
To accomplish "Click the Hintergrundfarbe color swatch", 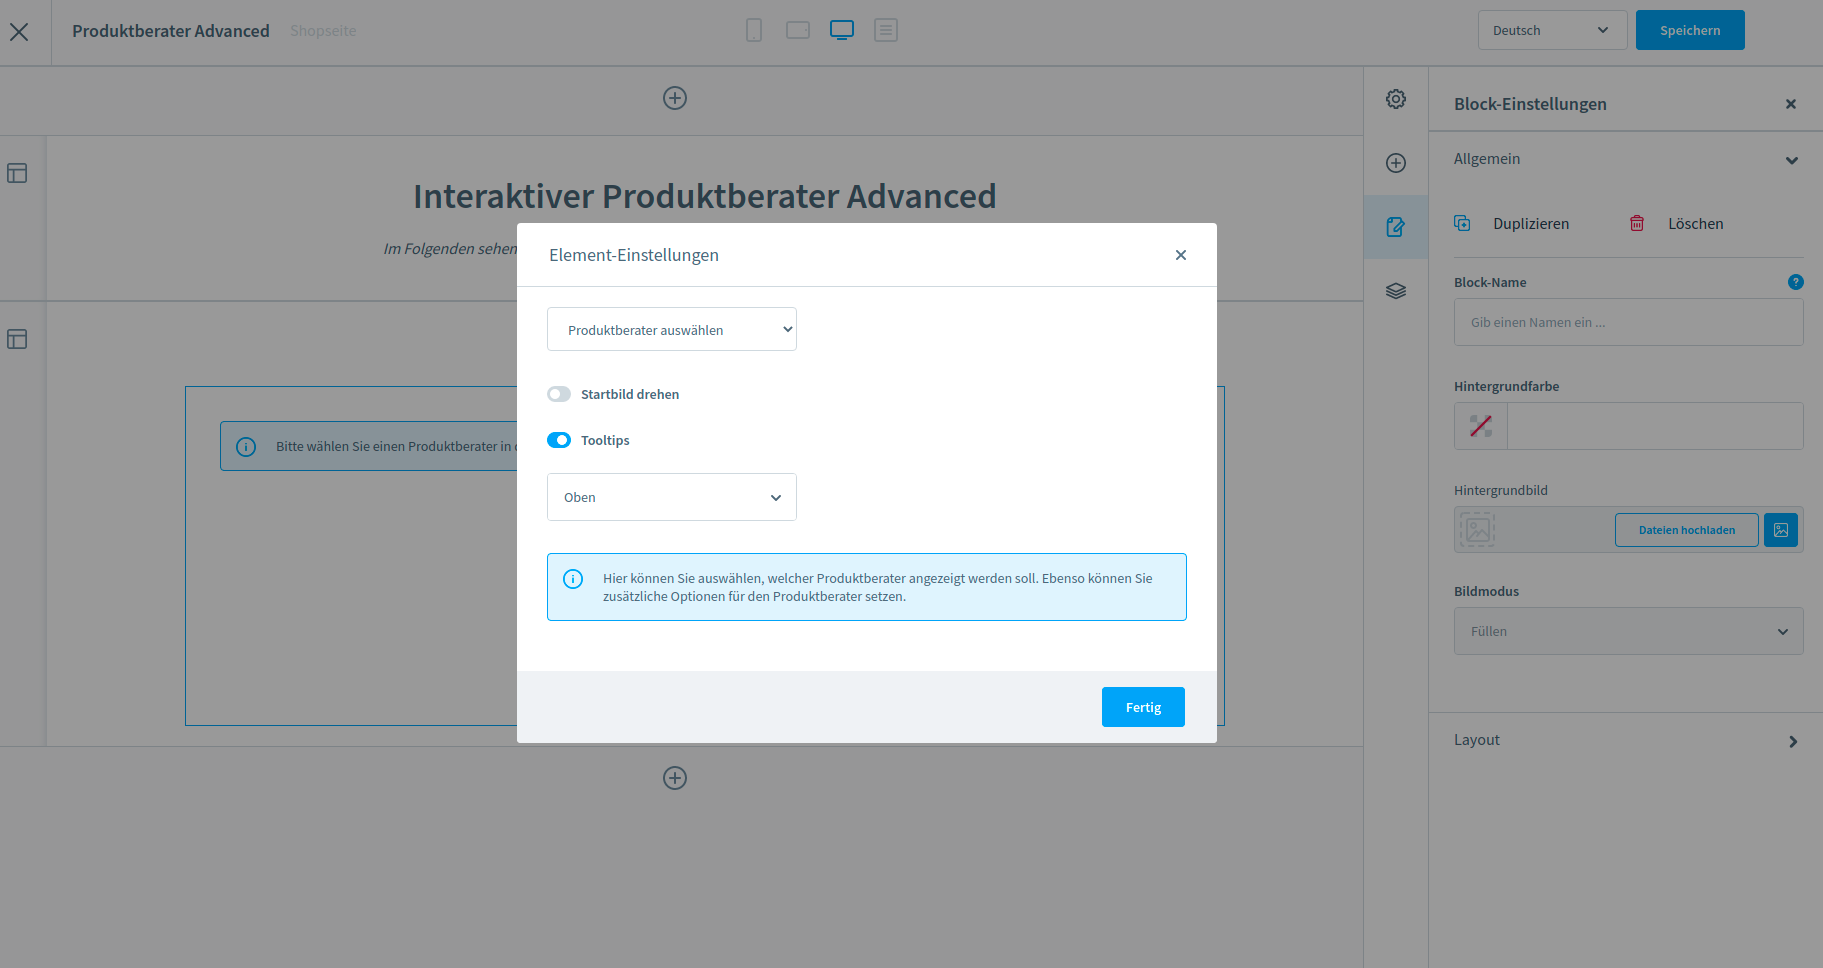I will [x=1481, y=426].
